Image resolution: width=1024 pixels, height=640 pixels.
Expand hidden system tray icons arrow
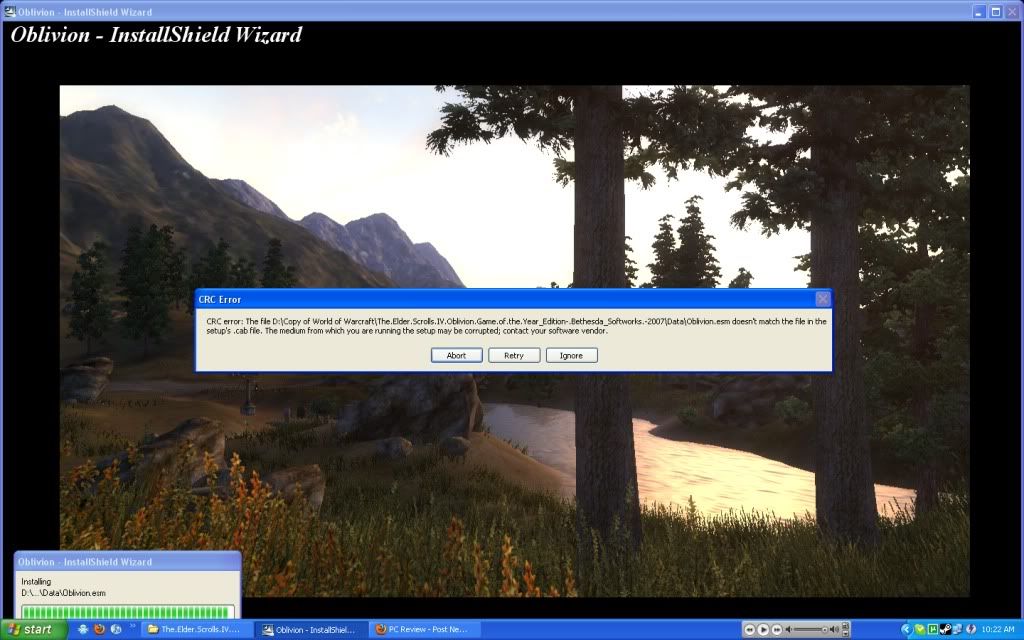click(906, 630)
